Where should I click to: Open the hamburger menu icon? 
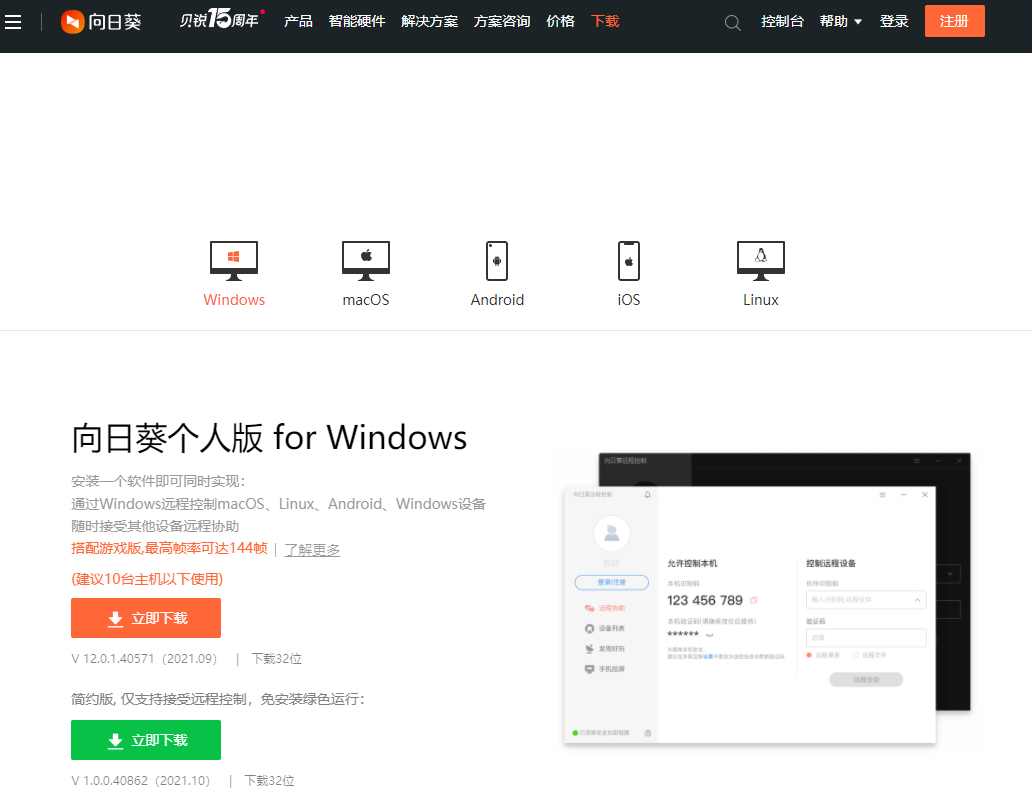tap(13, 22)
